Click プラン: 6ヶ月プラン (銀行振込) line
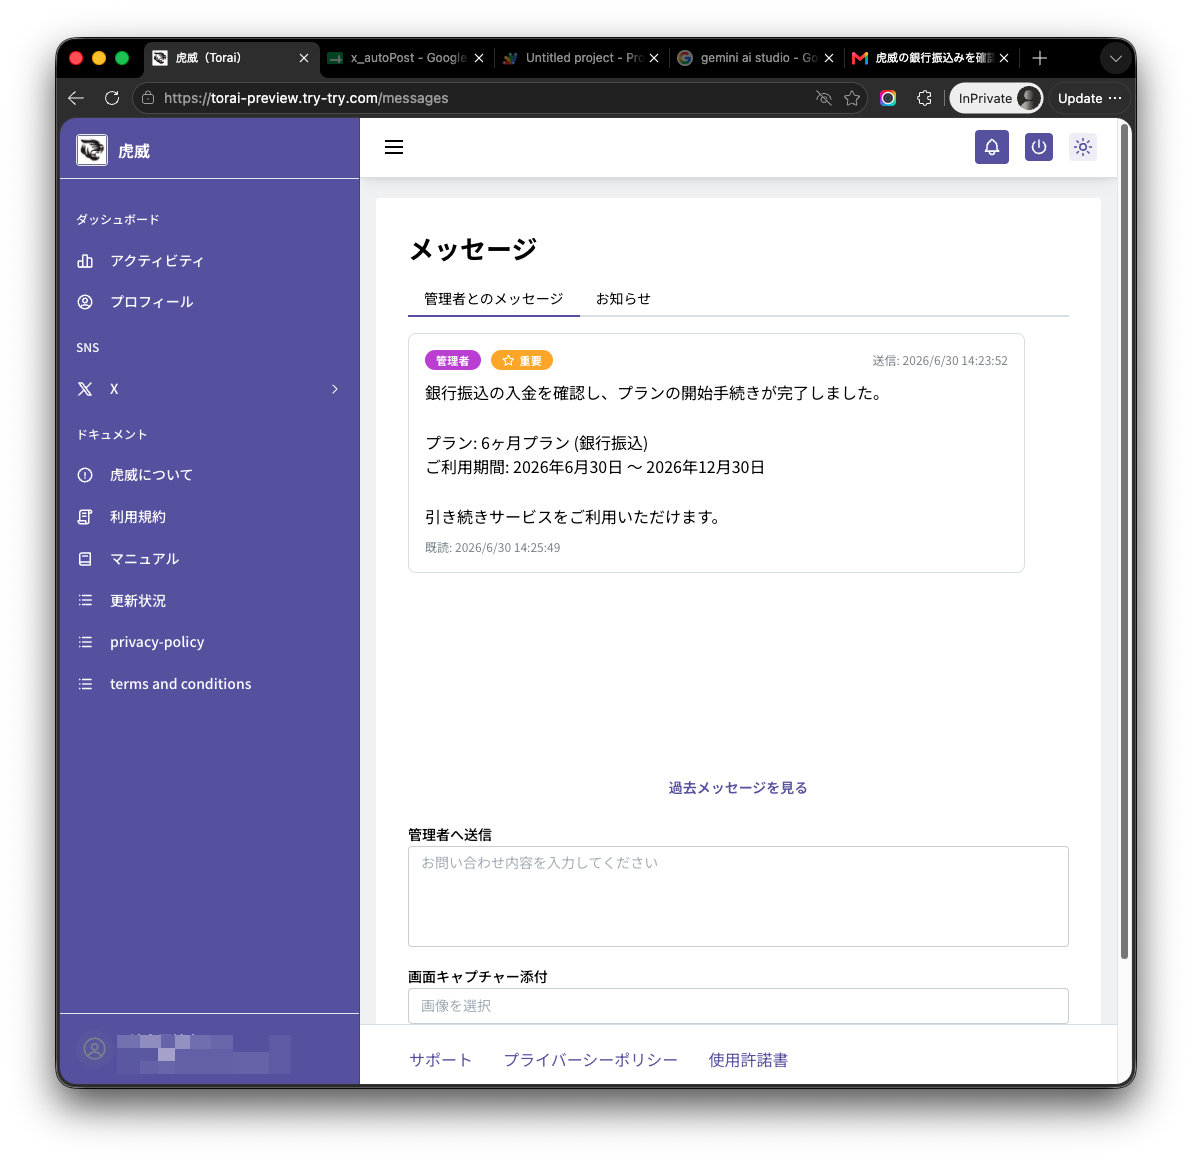Image resolution: width=1192 pixels, height=1162 pixels. coord(536,443)
